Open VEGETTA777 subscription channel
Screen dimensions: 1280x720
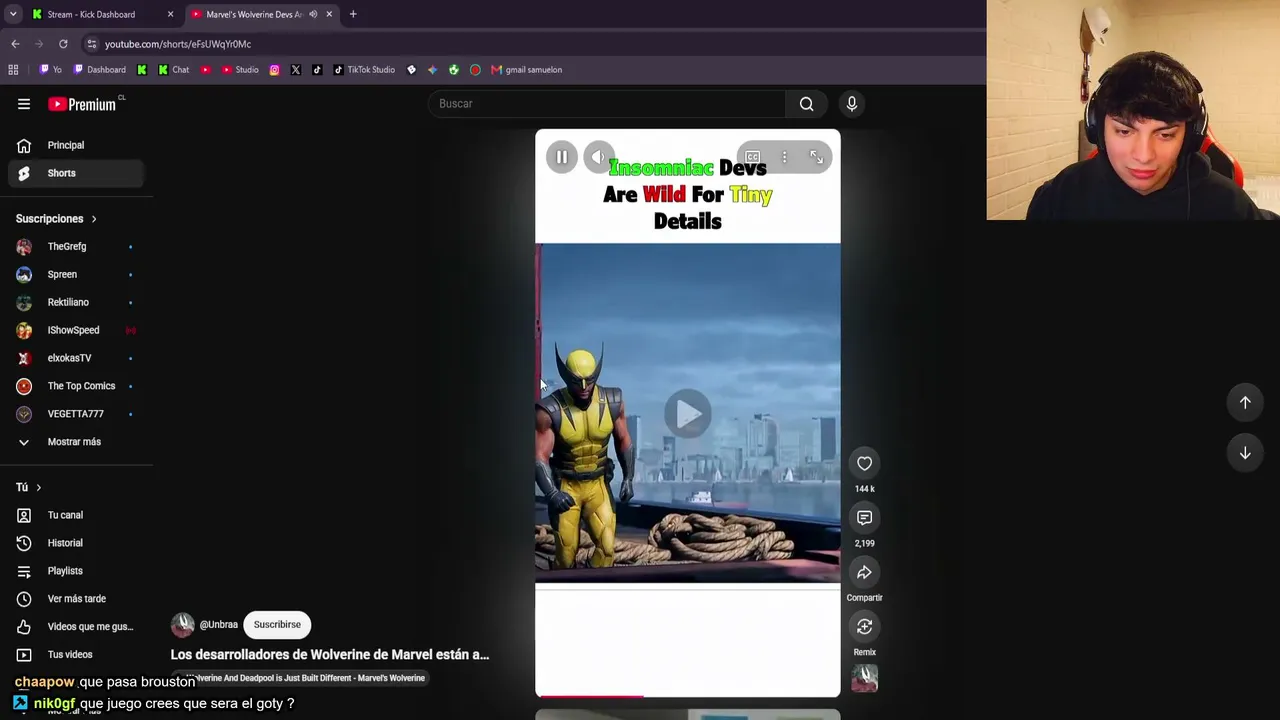(x=76, y=414)
